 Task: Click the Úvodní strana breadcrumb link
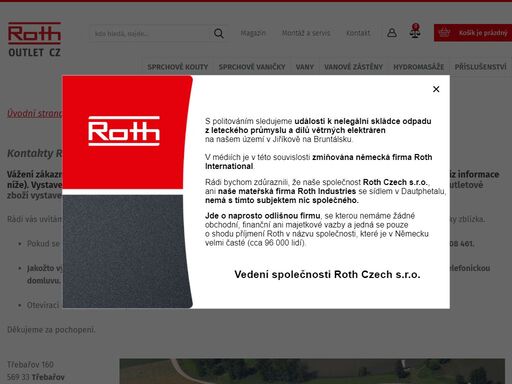pos(35,113)
